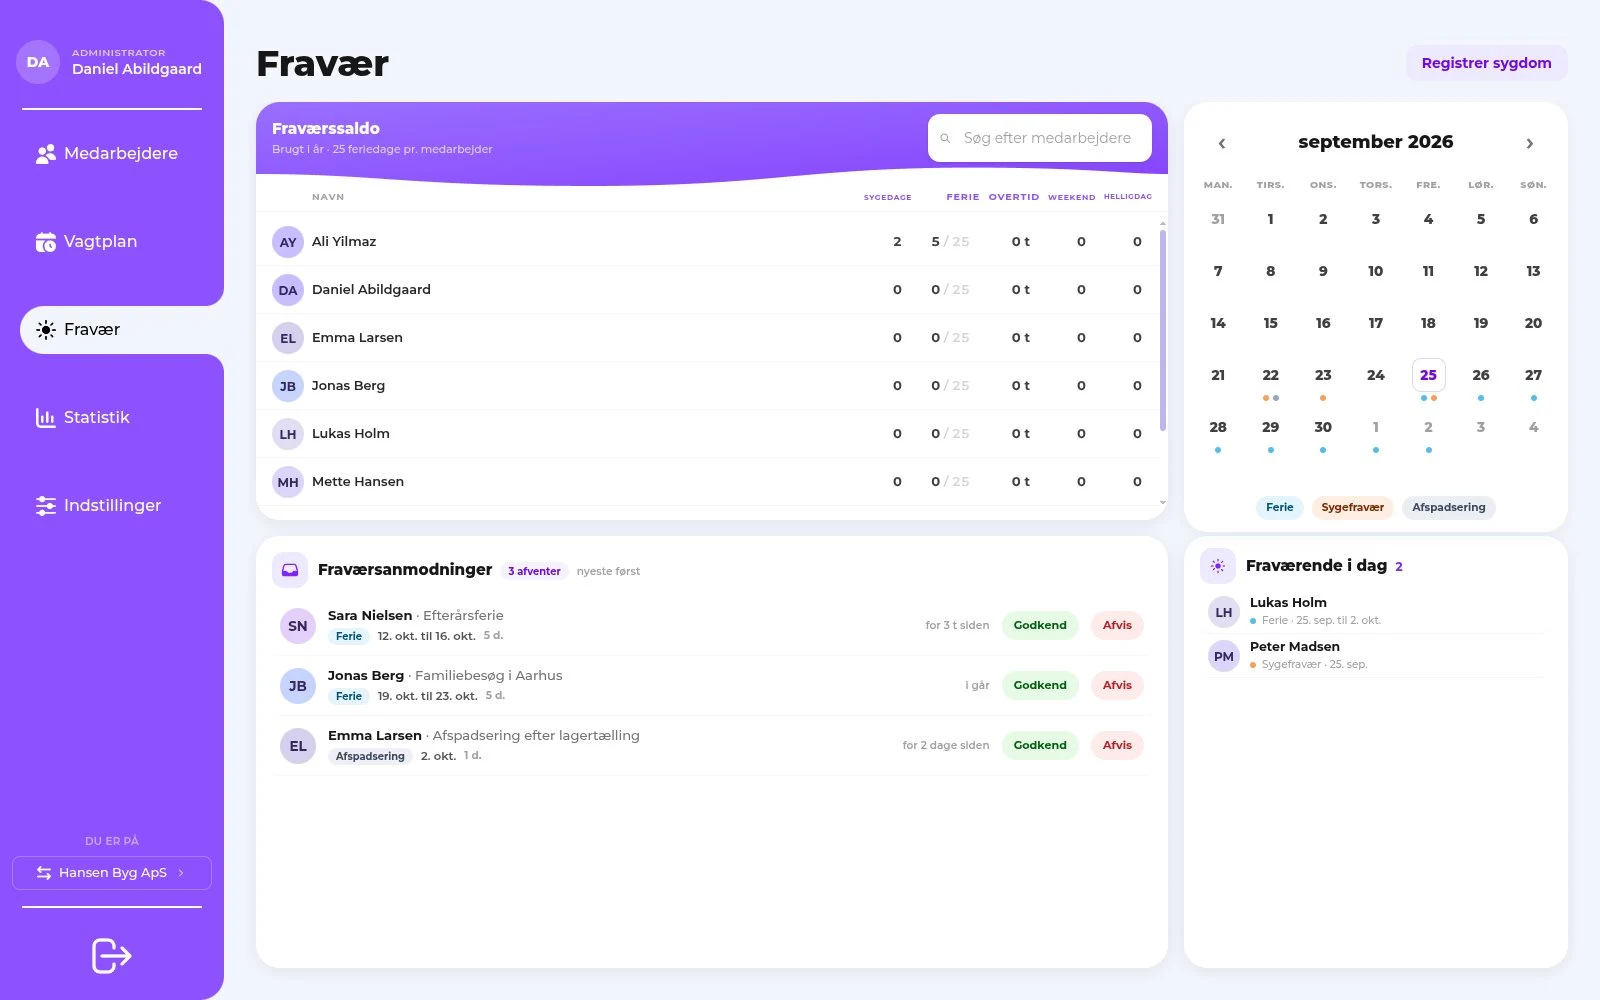The image size is (1600, 1000).
Task: Click the AY avatar for Ali Yilmaz
Action: [x=288, y=242]
